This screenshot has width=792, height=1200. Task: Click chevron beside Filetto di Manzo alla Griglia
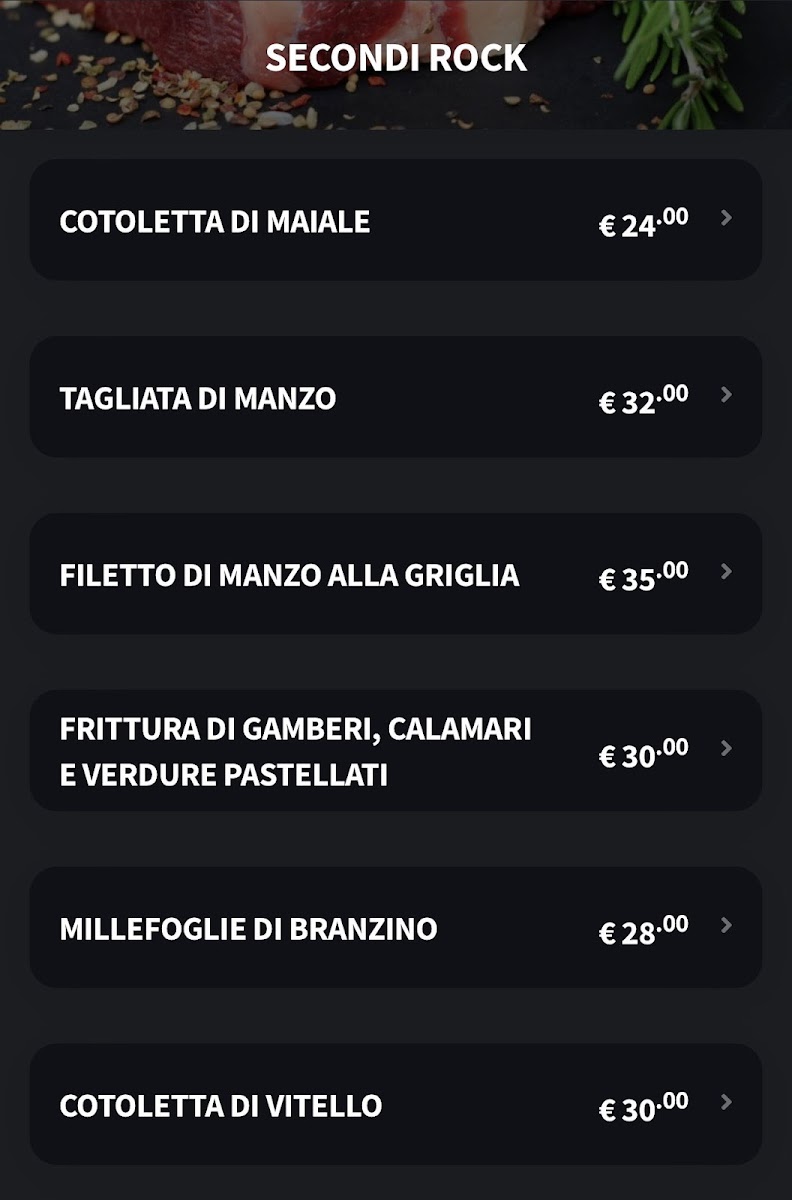point(727,572)
